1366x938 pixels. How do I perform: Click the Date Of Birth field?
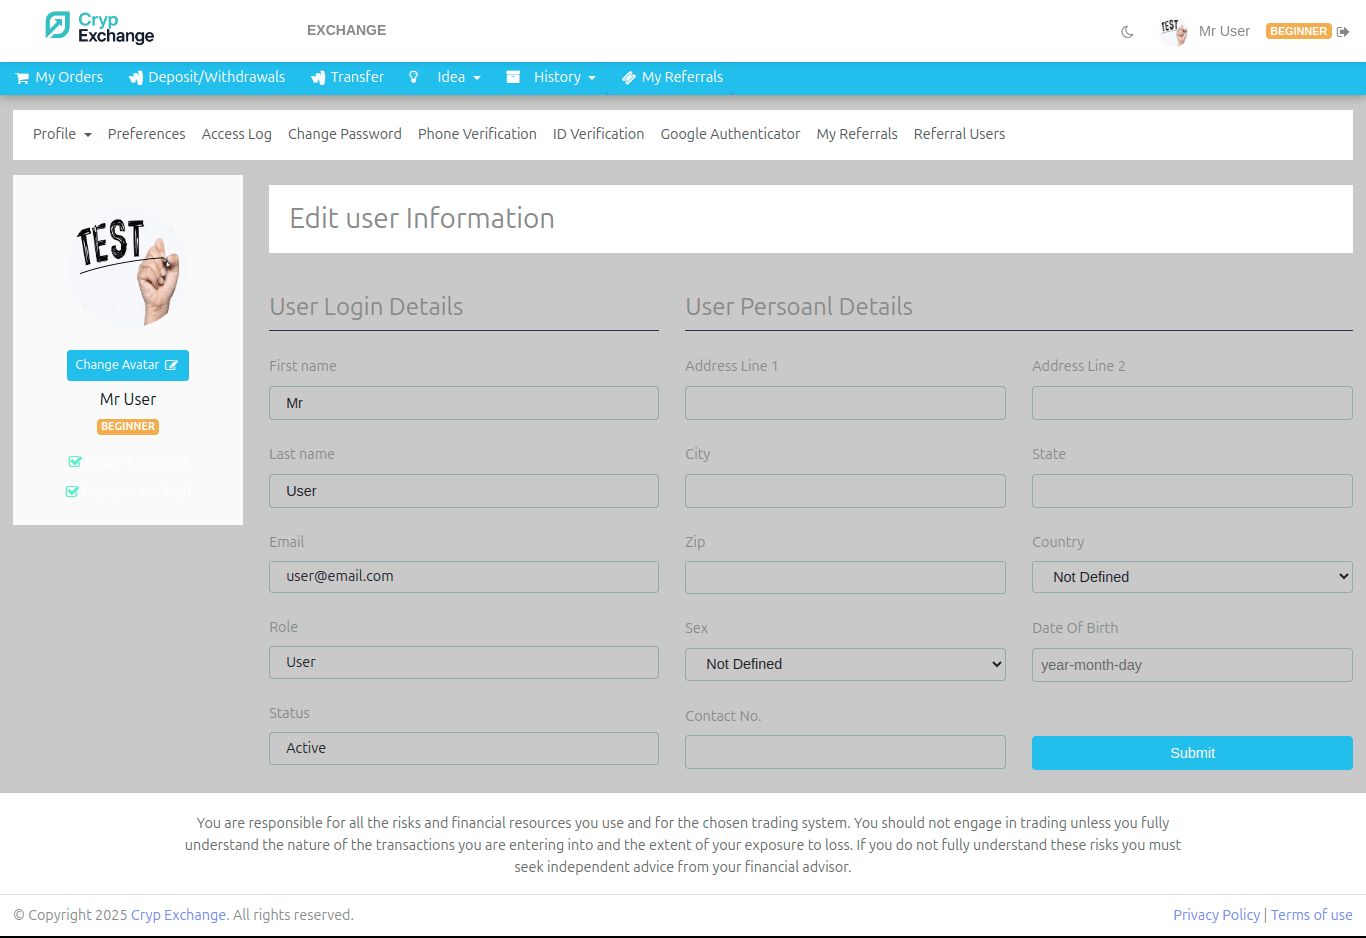(1192, 665)
